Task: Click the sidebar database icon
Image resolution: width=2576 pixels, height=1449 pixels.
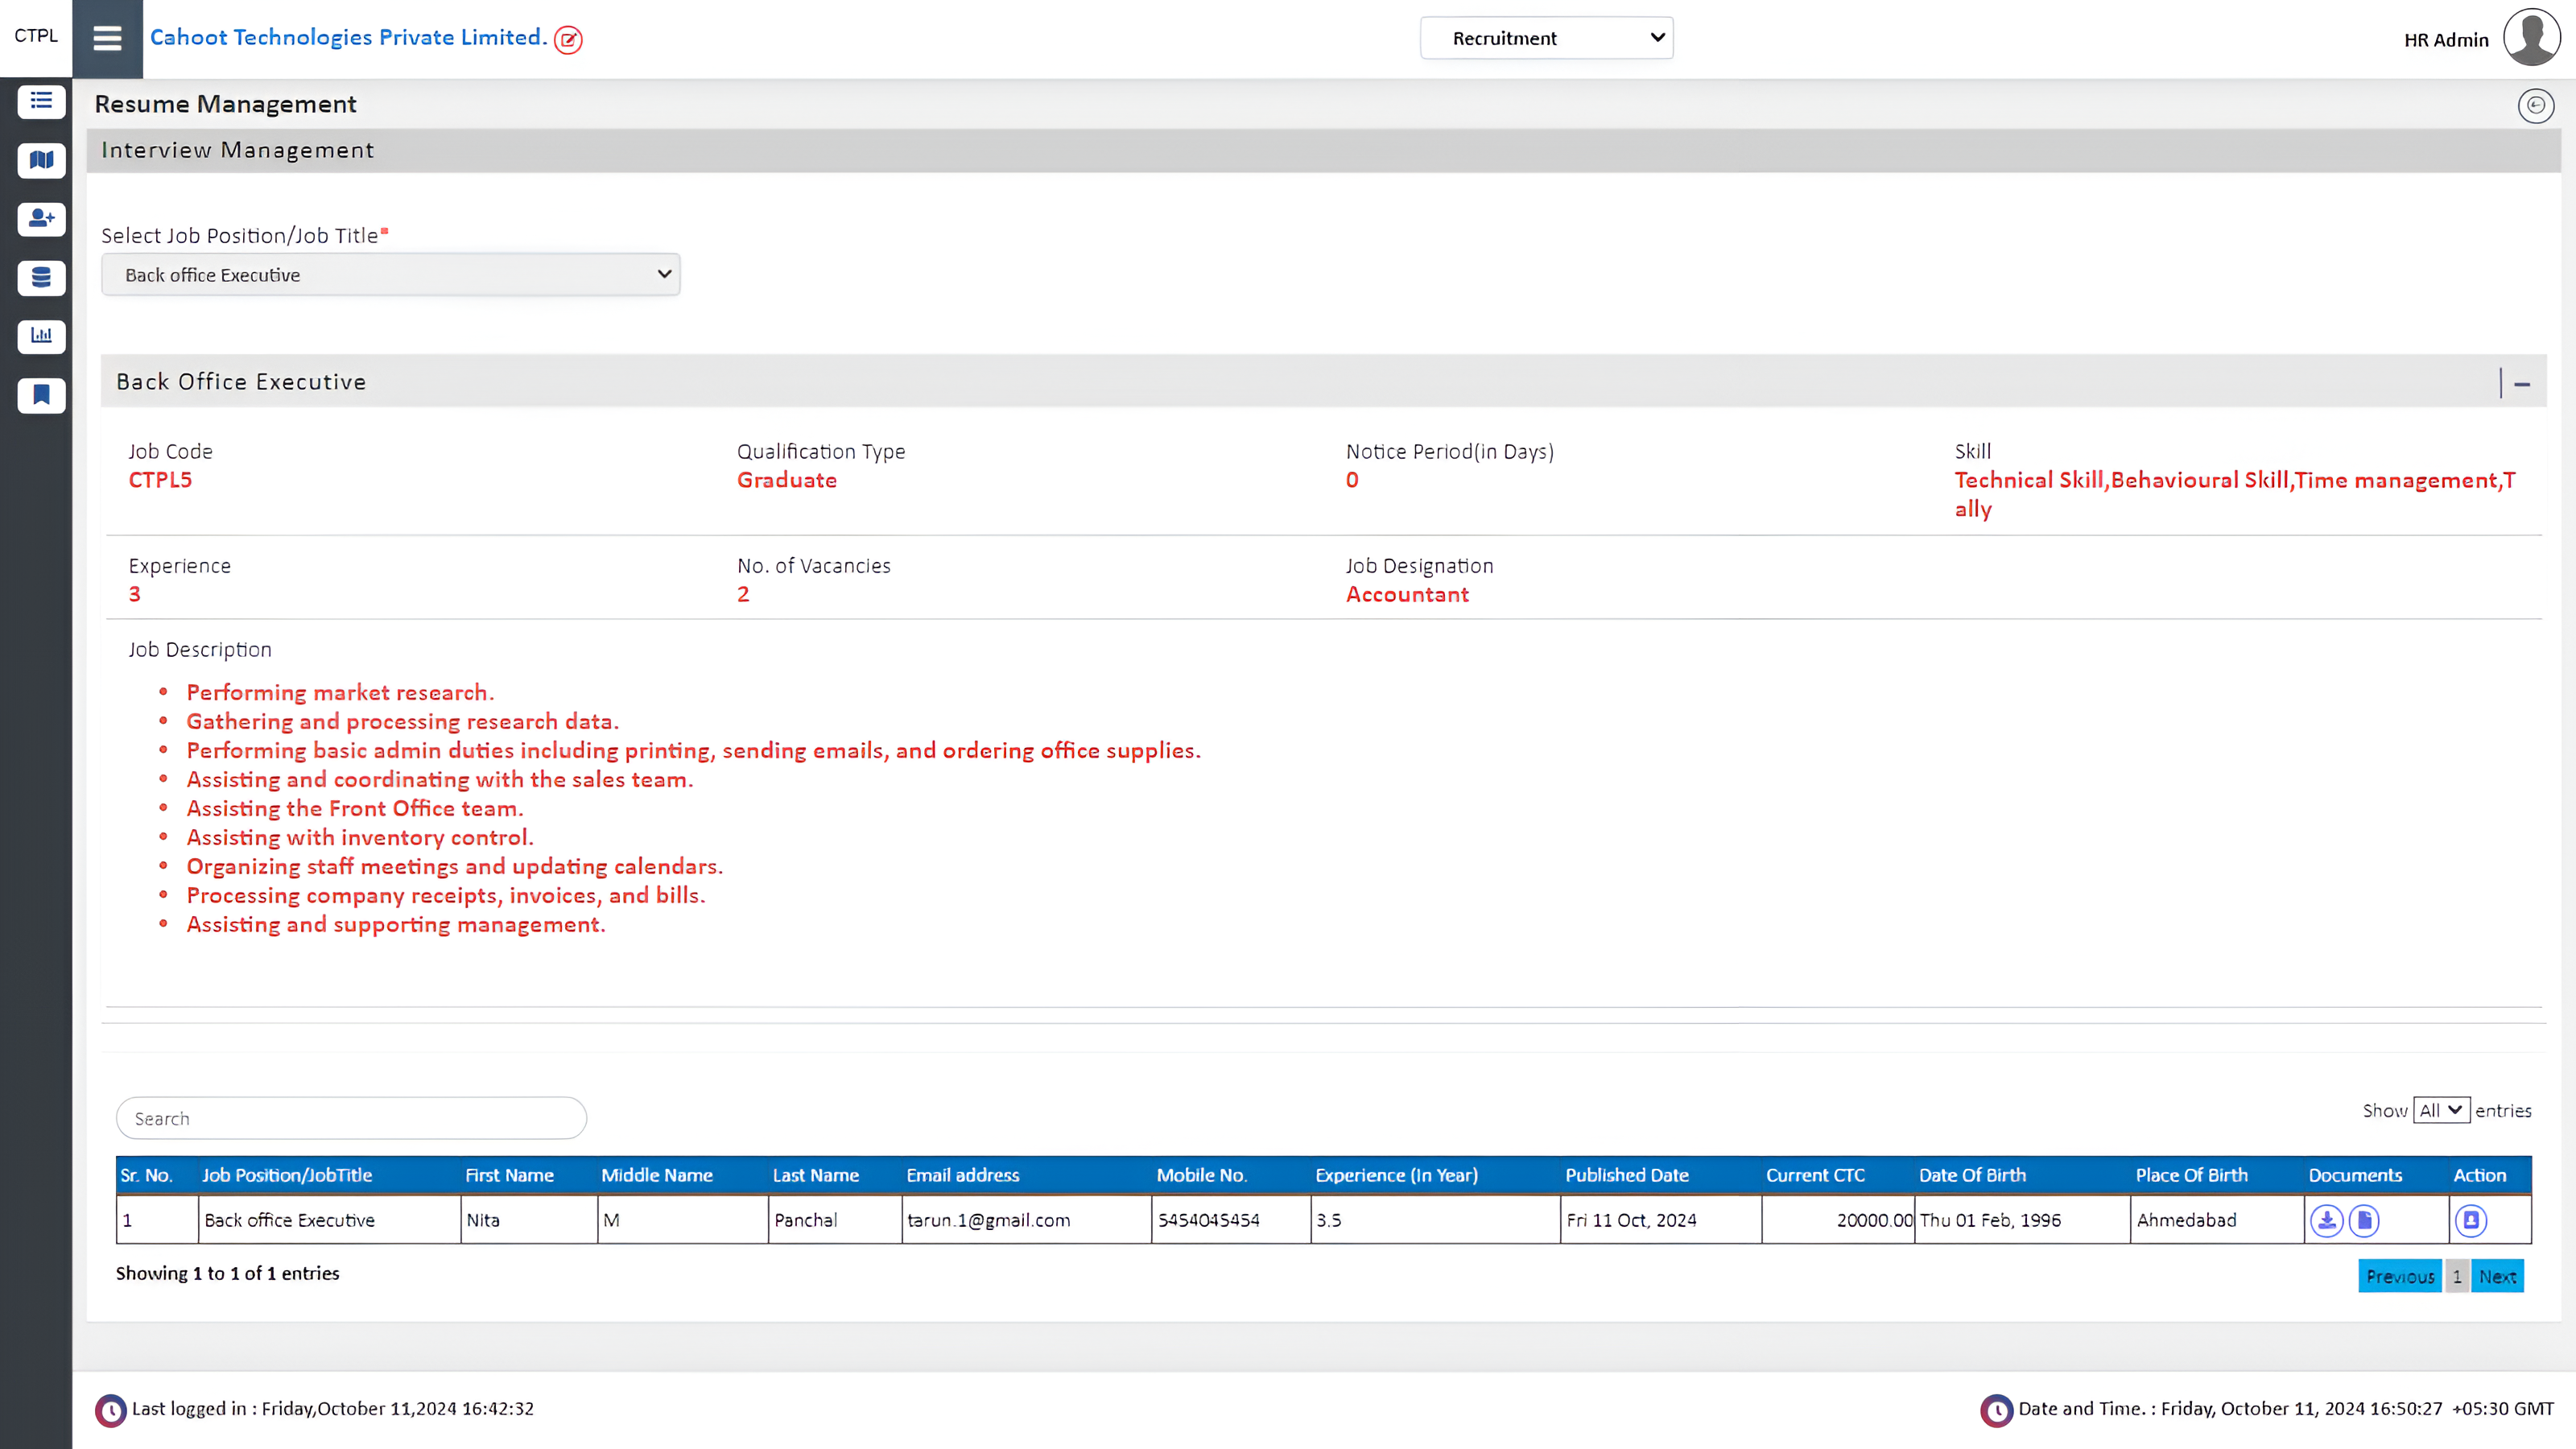Action: click(41, 277)
